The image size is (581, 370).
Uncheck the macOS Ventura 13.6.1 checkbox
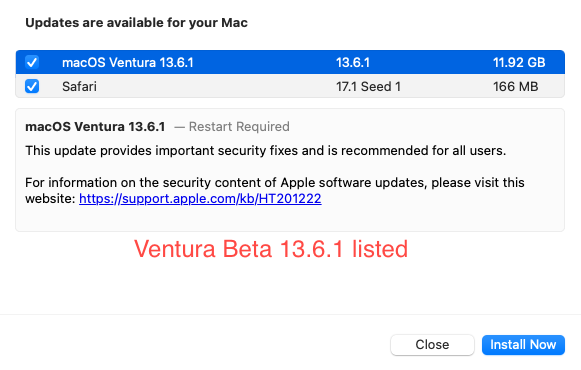[x=32, y=62]
